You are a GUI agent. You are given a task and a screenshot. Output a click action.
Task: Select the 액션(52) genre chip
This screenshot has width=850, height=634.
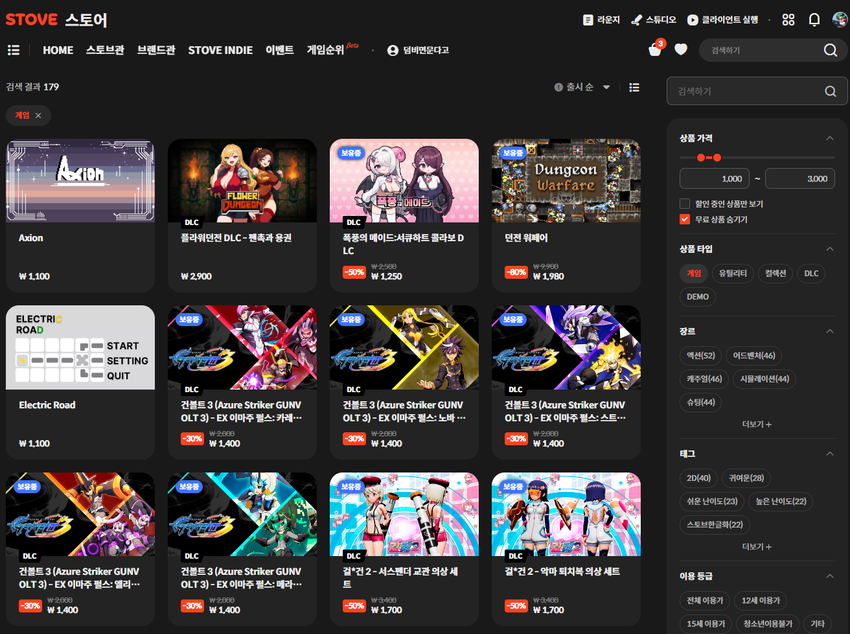tap(700, 355)
